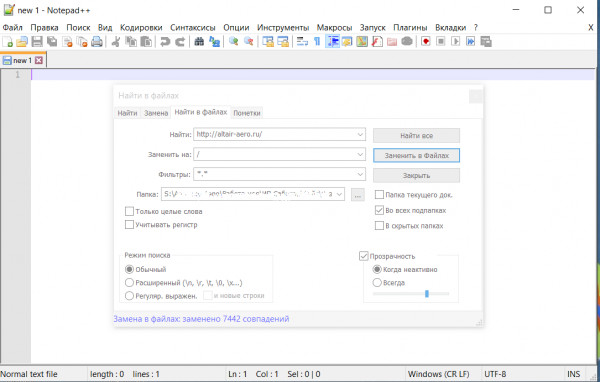
Task: Click the 'Заменить в Файлах' button
Action: (x=416, y=155)
